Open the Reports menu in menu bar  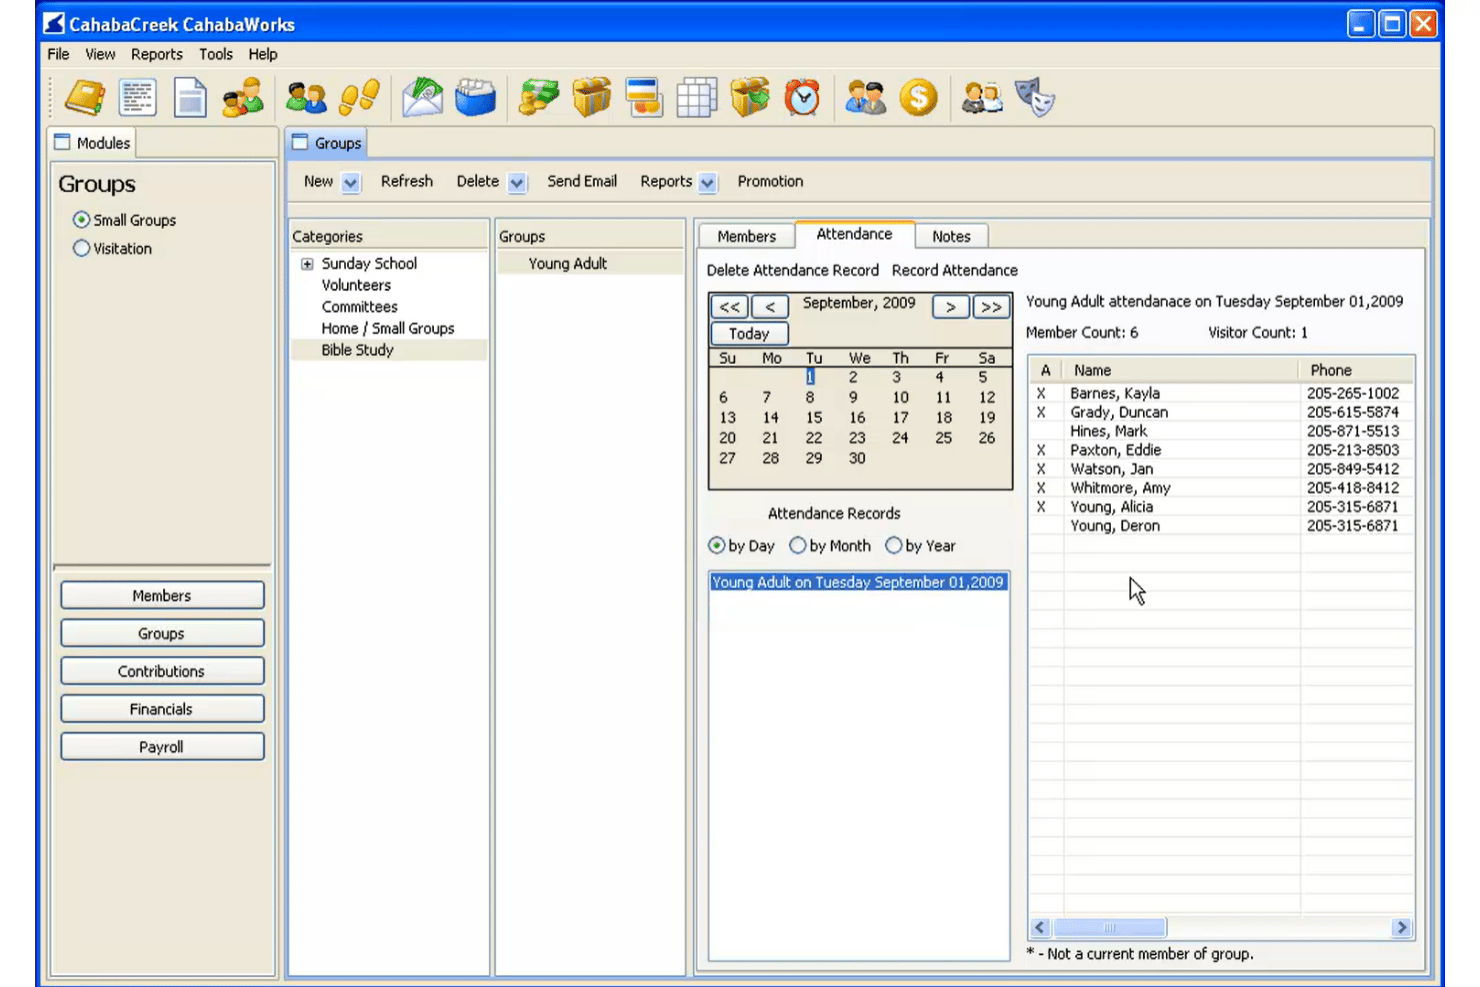(x=157, y=54)
